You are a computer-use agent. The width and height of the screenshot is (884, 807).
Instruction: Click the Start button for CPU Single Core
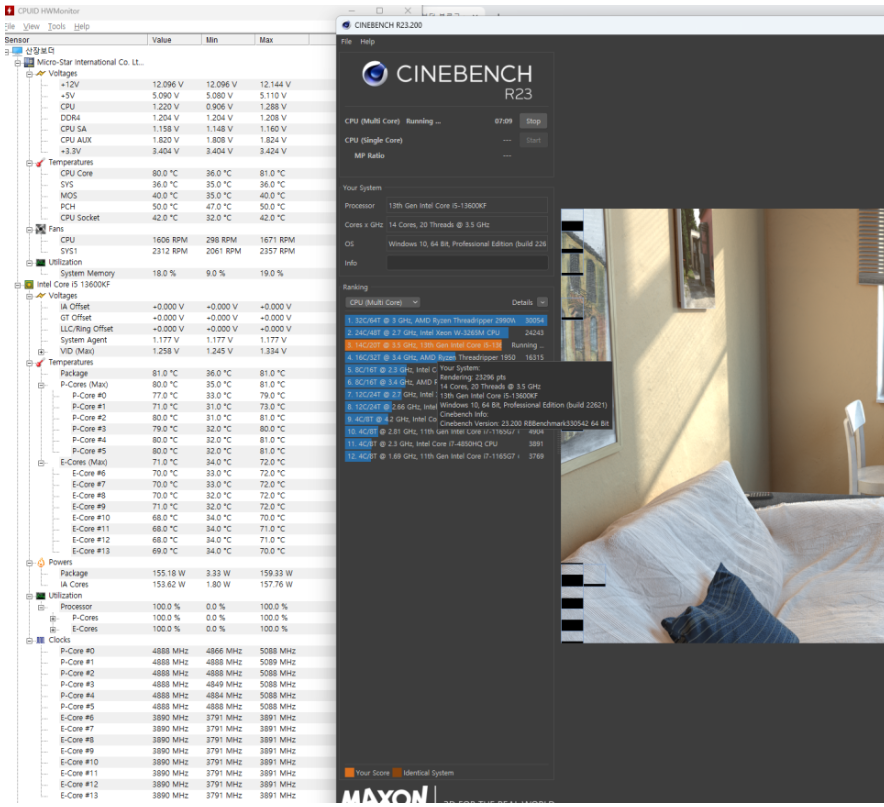pyautogui.click(x=533, y=140)
